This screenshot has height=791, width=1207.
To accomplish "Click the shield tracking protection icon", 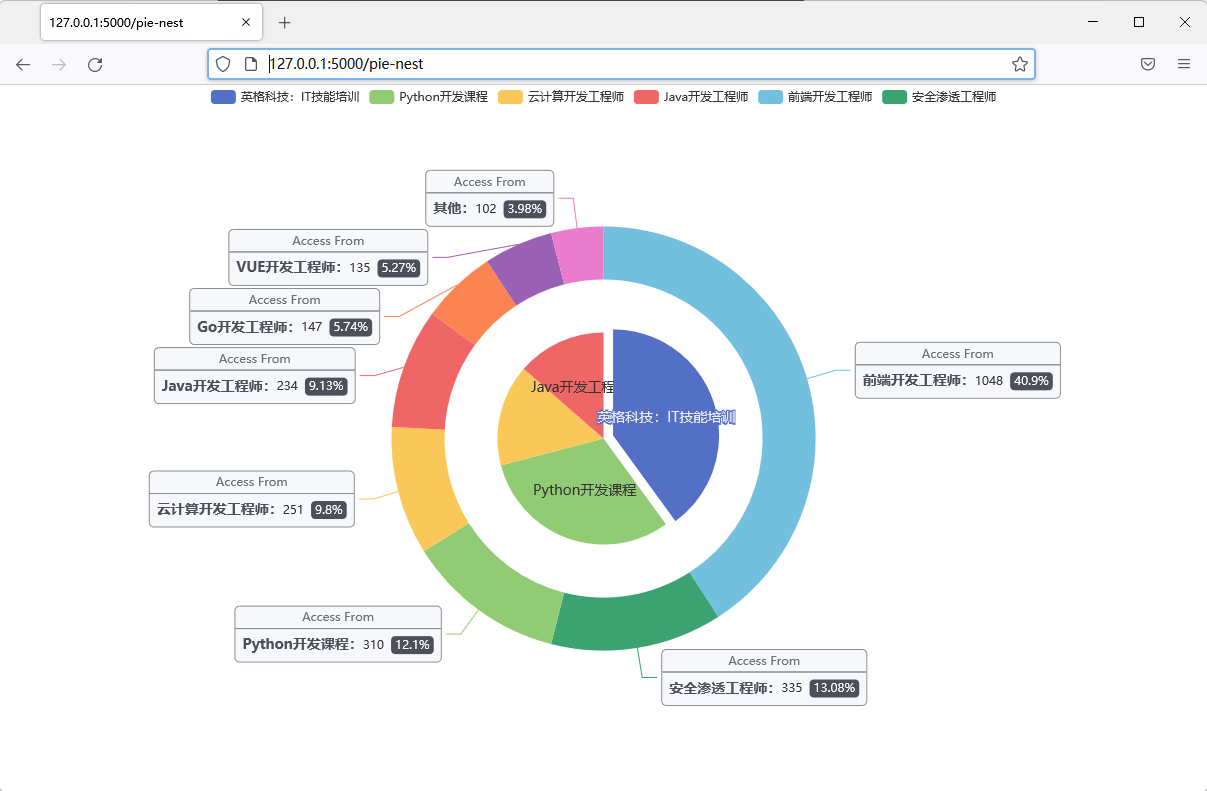I will 223,64.
